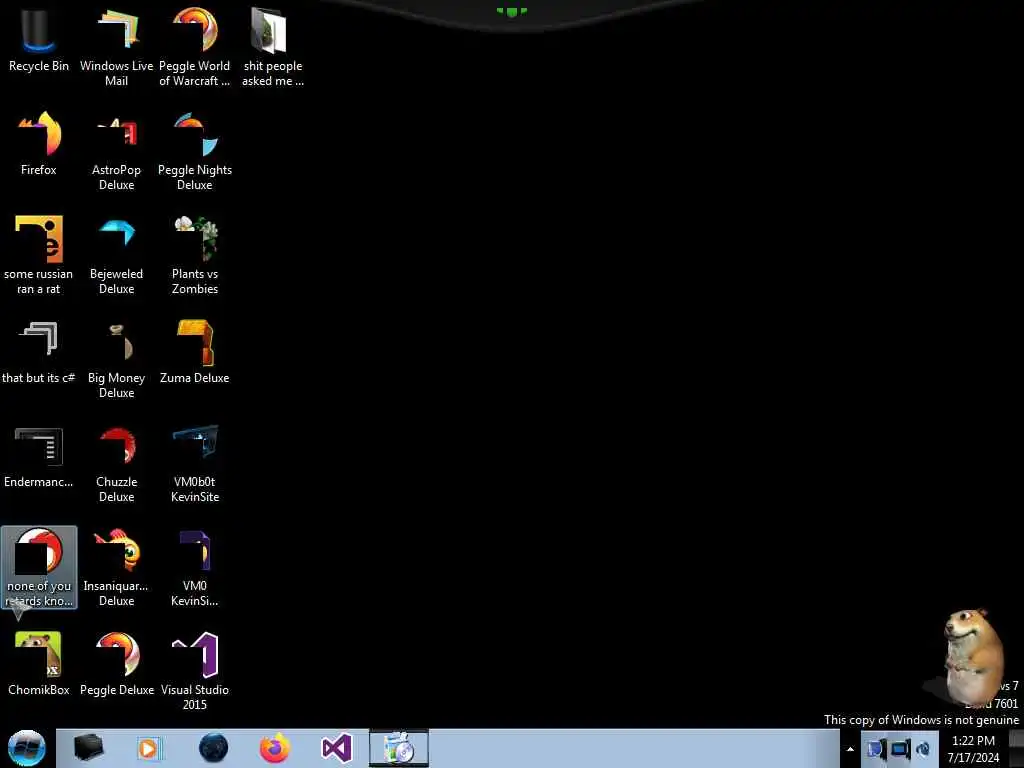Select the VM0b0t KevinSite icon
1024x768 pixels.
pos(195,464)
